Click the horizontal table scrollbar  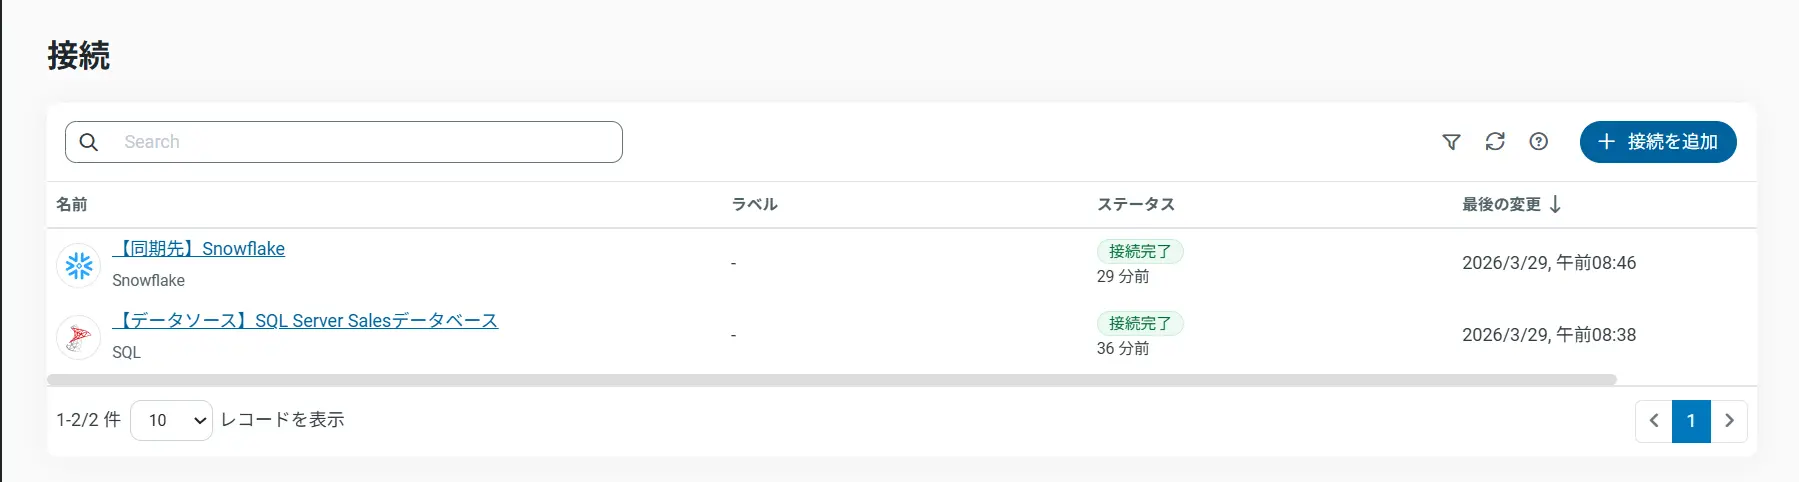[830, 380]
